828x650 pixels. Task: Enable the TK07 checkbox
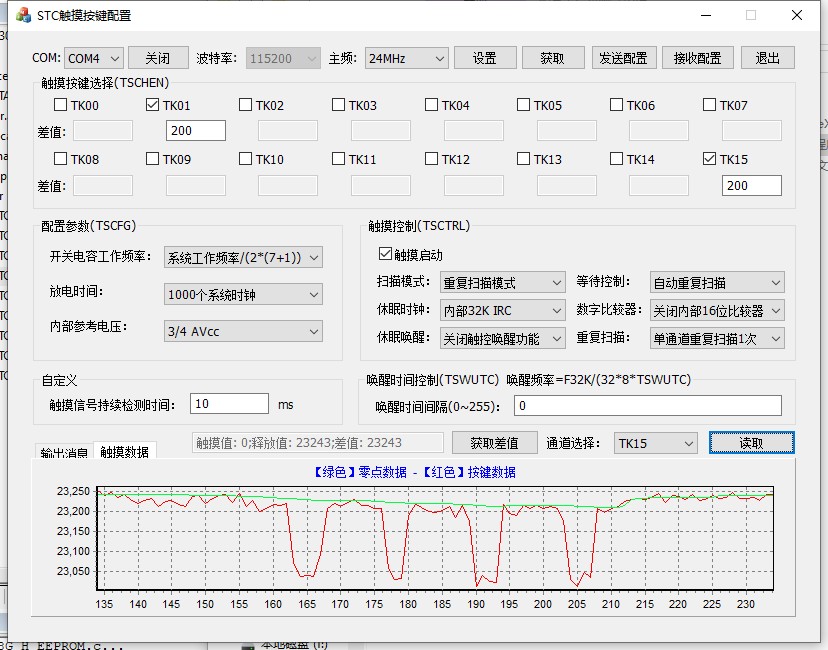[x=709, y=105]
